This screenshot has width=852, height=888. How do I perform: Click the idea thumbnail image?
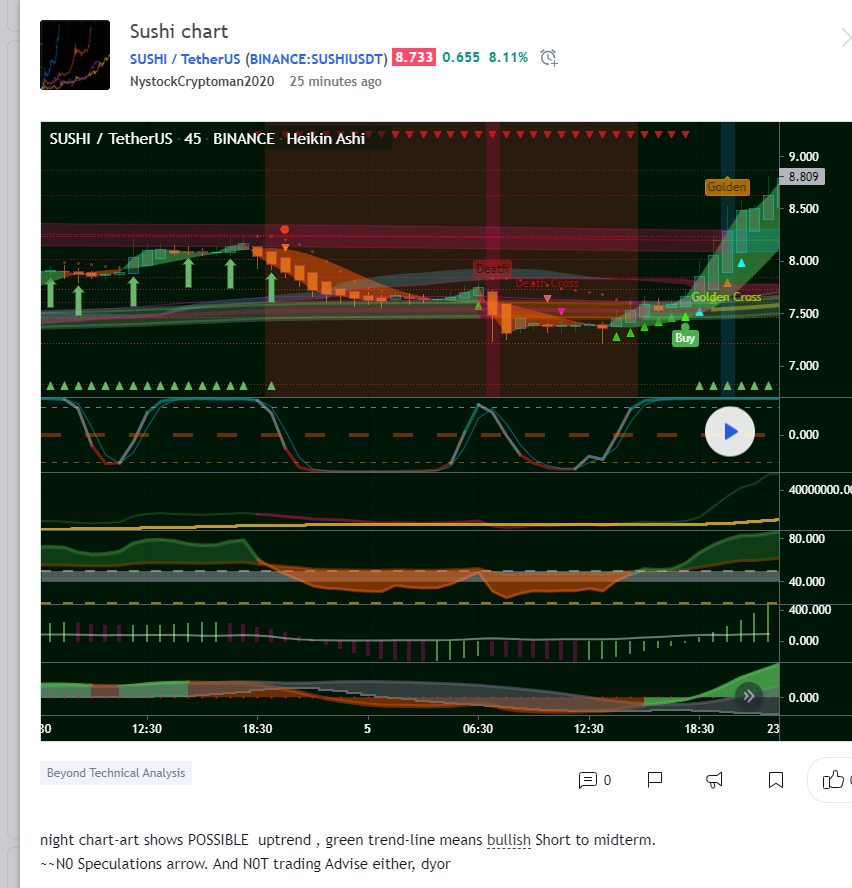[75, 55]
